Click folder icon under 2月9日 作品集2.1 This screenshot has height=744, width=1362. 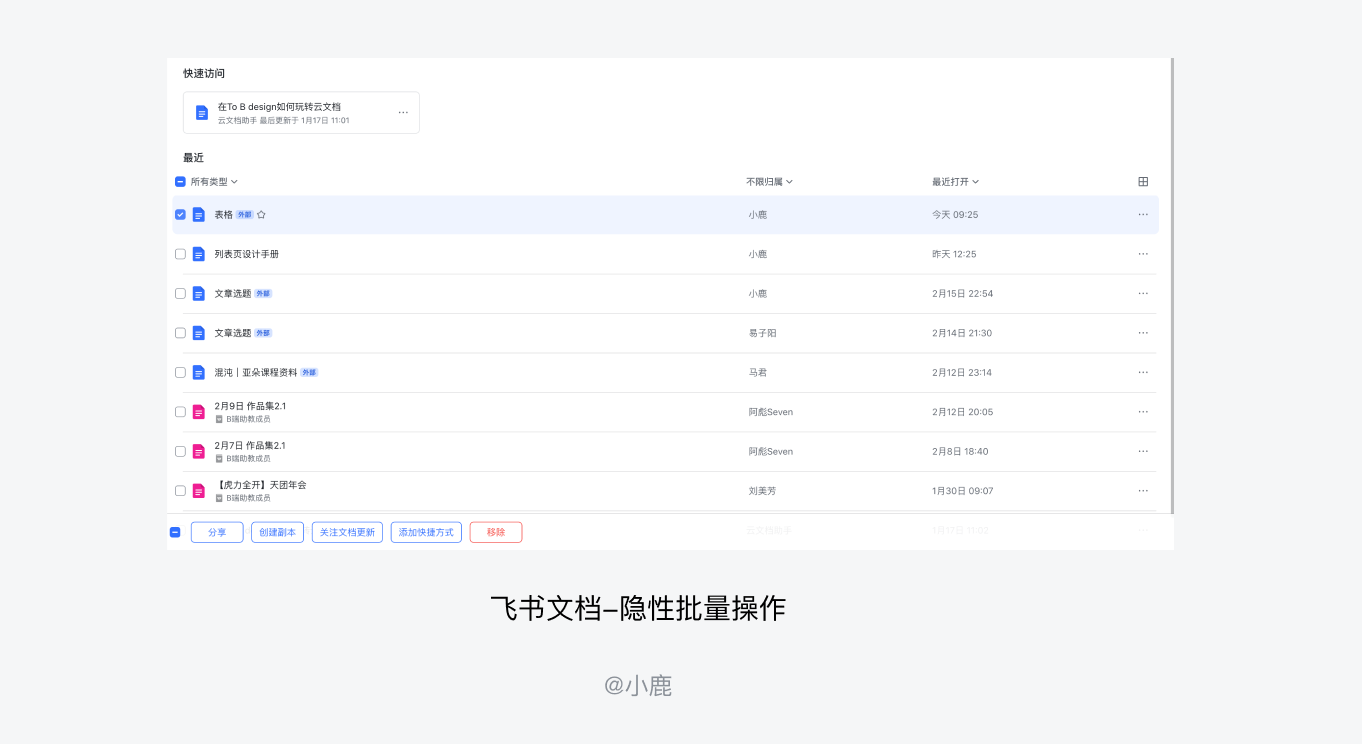pos(219,419)
